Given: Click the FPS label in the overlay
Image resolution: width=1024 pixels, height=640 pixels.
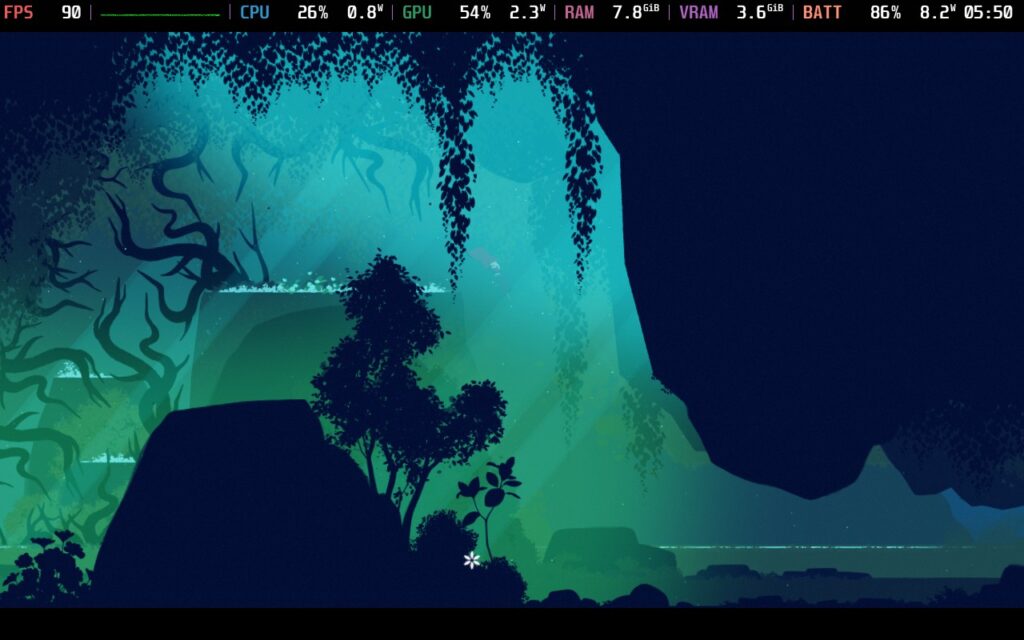Looking at the screenshot, I should click(18, 12).
